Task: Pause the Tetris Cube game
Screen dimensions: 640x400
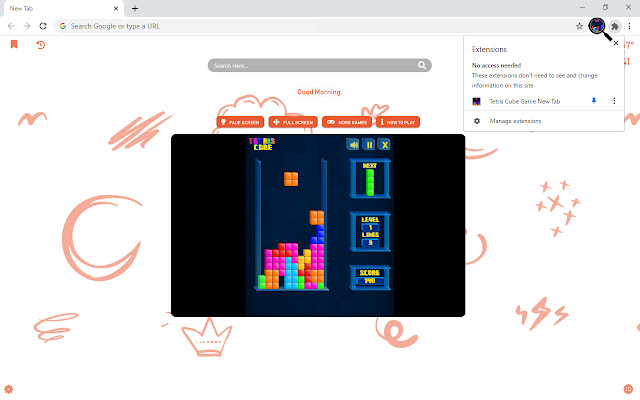Action: 369,144
